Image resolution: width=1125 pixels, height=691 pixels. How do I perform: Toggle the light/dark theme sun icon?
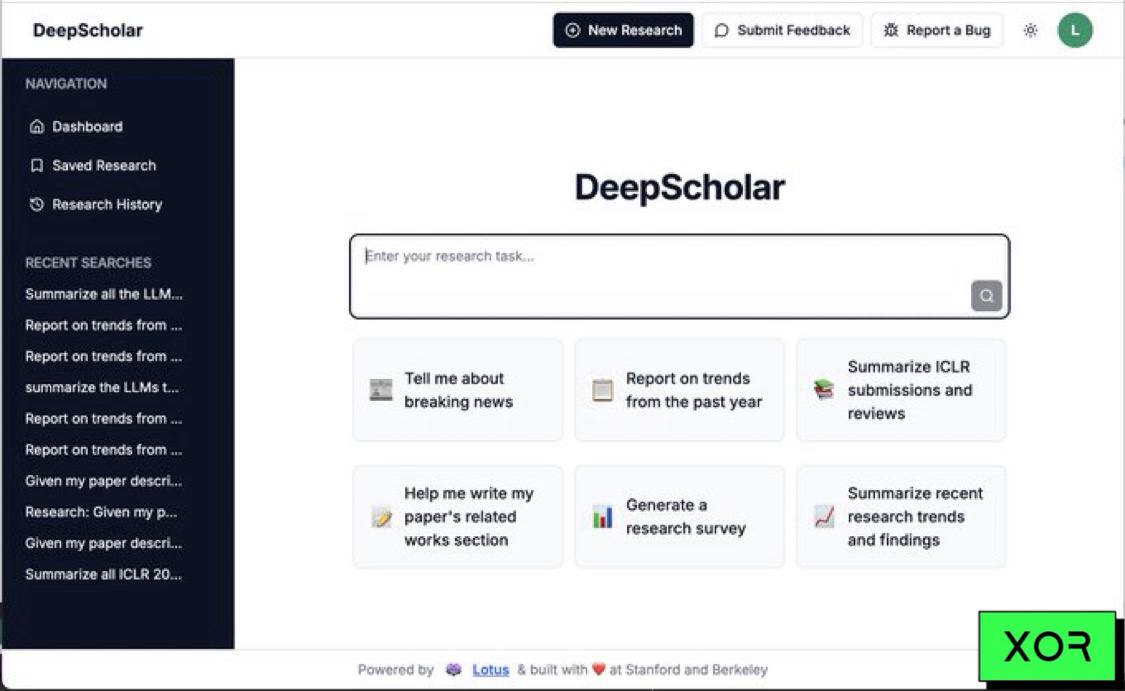1030,31
